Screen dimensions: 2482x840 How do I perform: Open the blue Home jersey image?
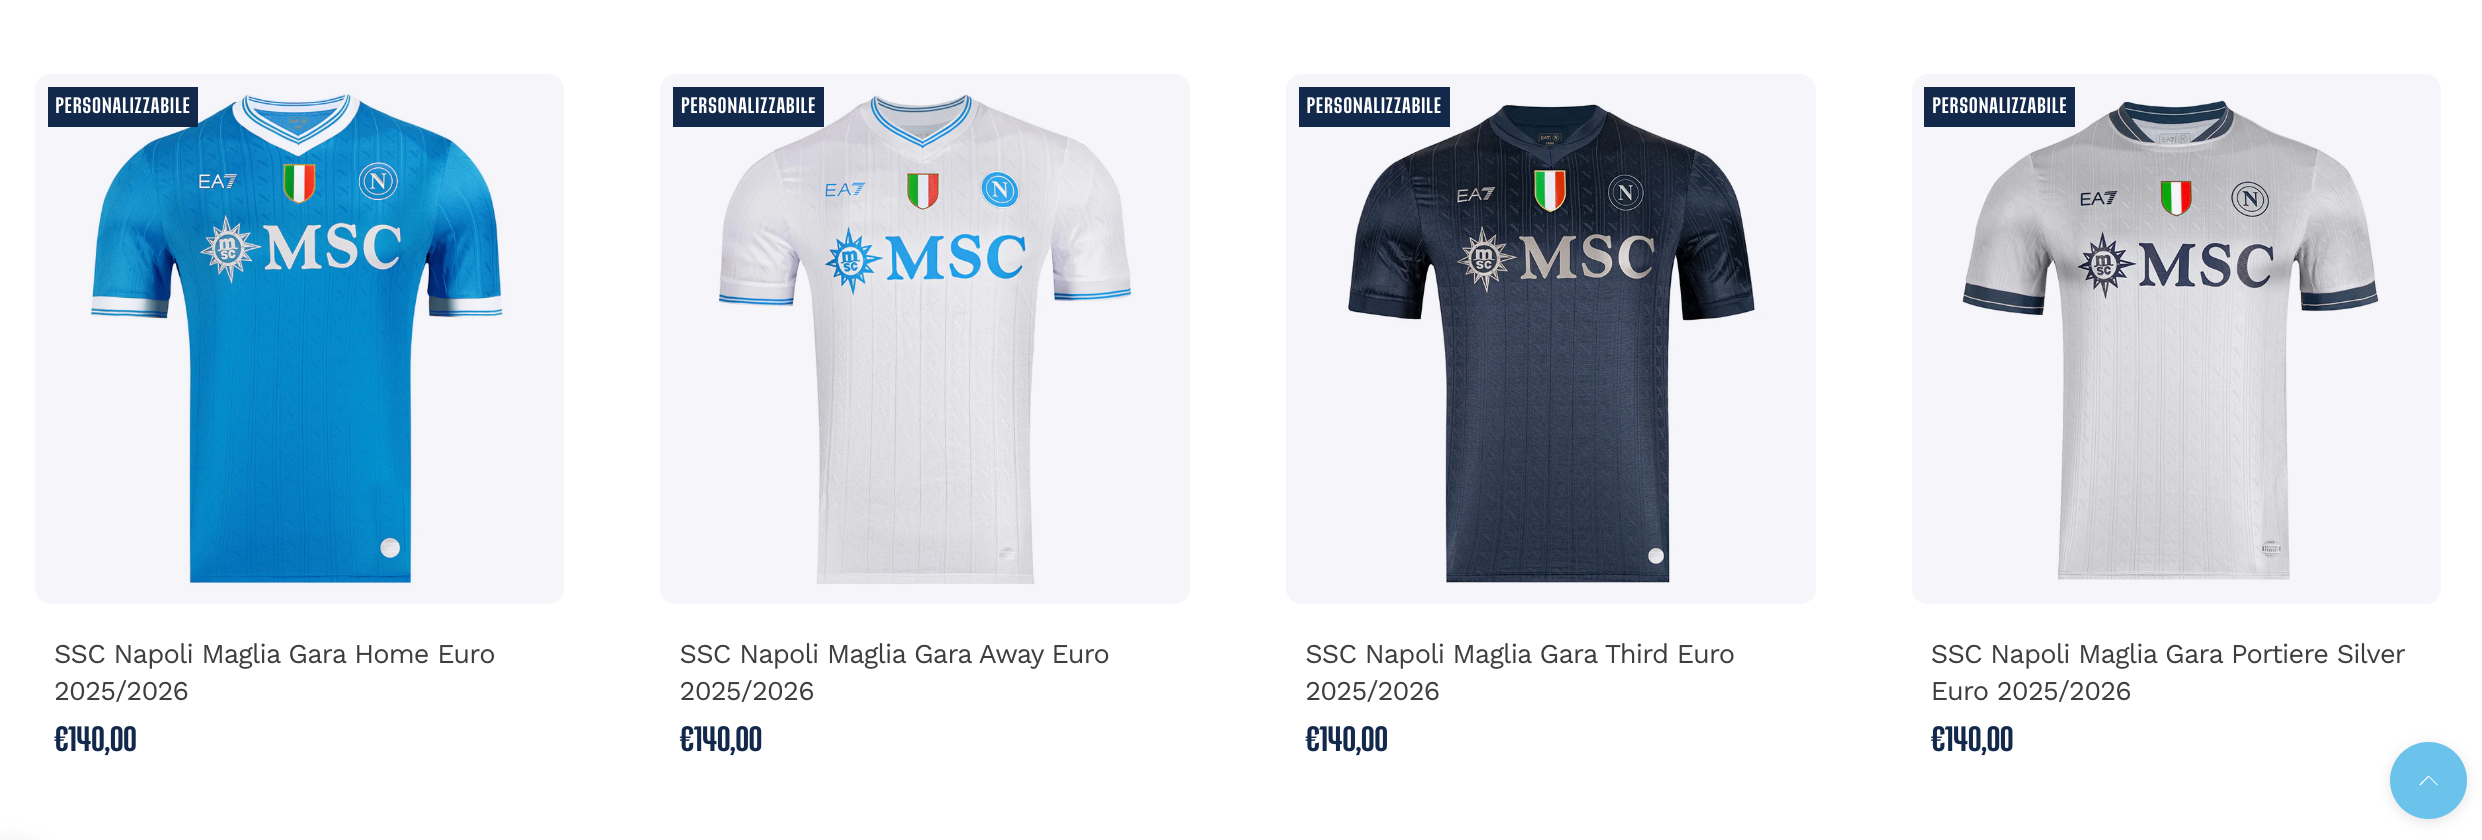click(x=299, y=338)
